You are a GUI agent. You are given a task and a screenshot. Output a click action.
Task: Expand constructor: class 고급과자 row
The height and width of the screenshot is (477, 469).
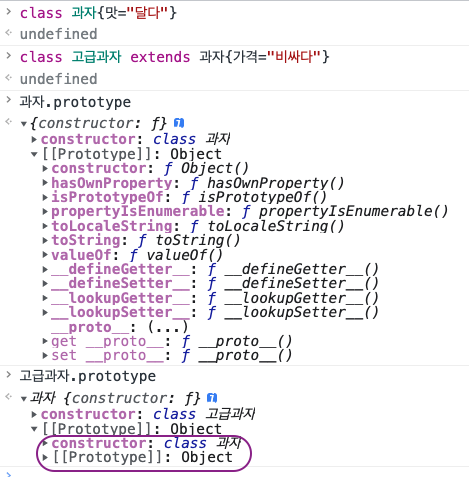click(34, 414)
